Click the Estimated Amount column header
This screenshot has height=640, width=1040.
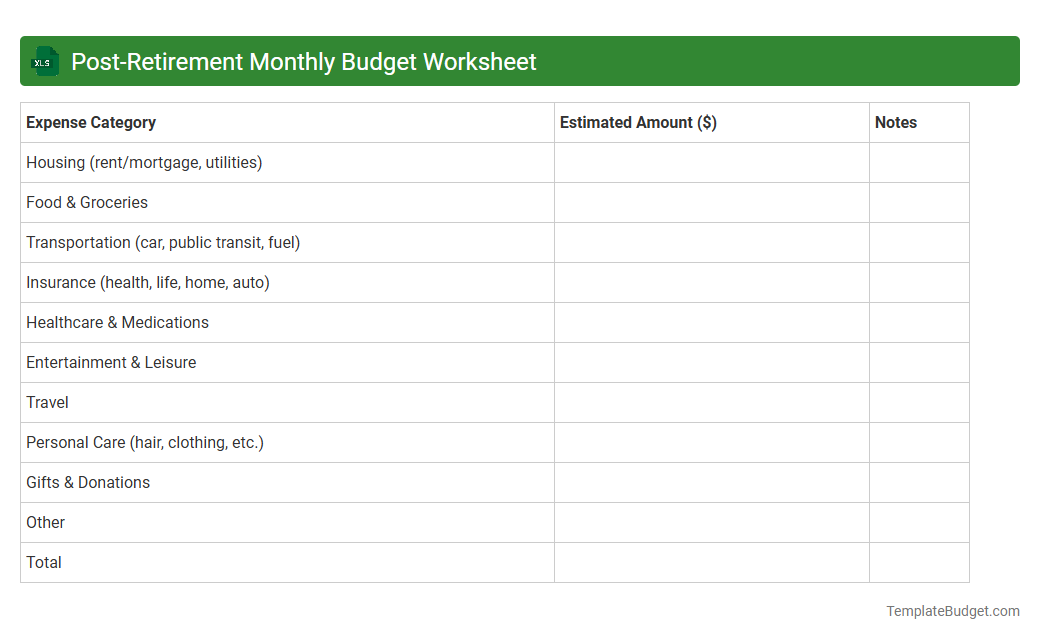[x=637, y=122]
